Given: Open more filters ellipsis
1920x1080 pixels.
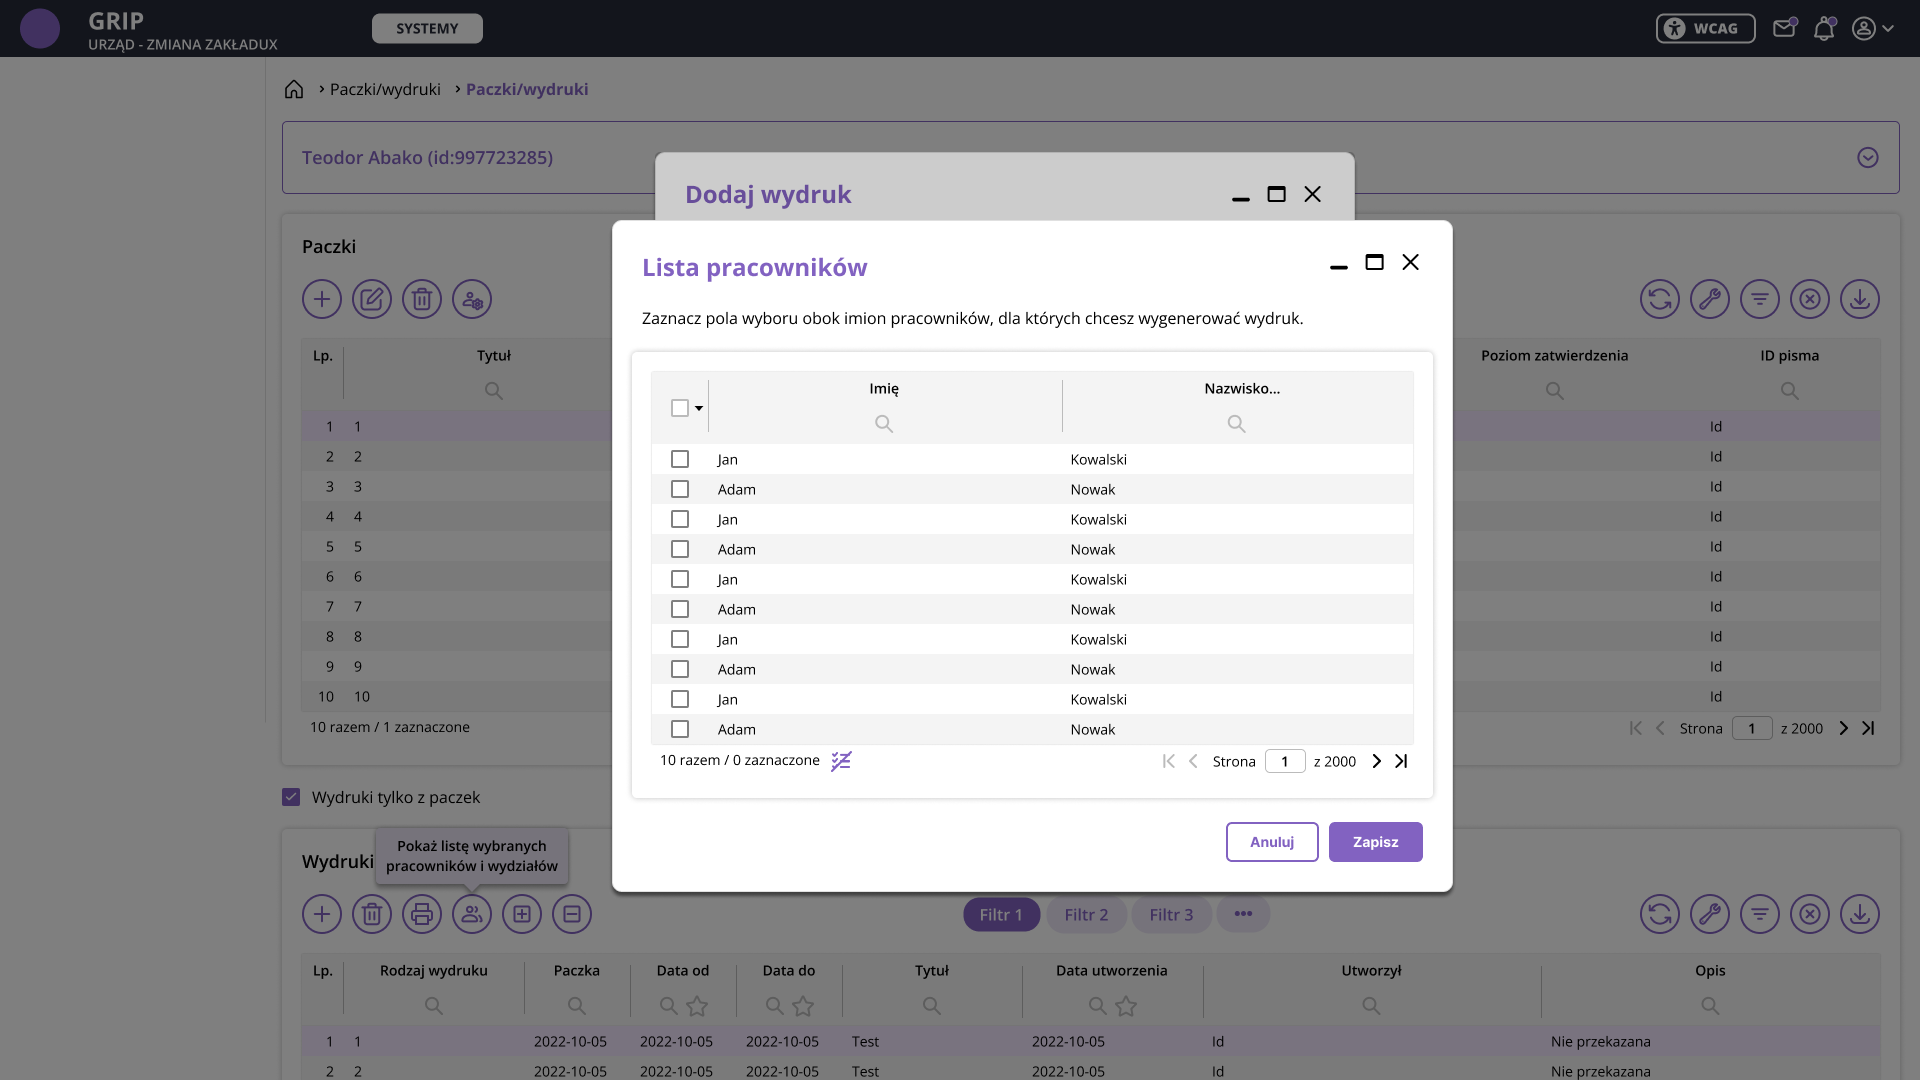Looking at the screenshot, I should (x=1243, y=914).
